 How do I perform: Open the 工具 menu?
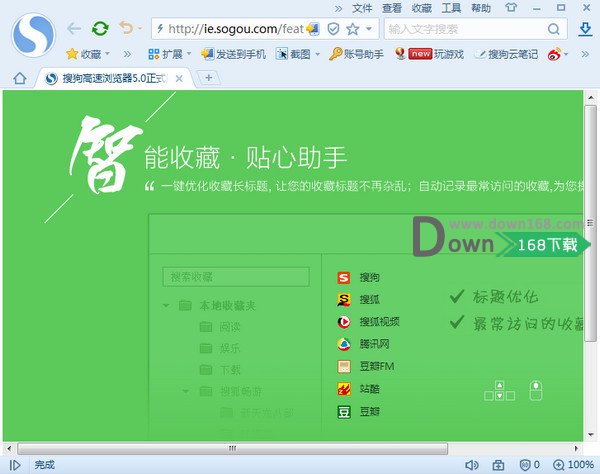(452, 8)
